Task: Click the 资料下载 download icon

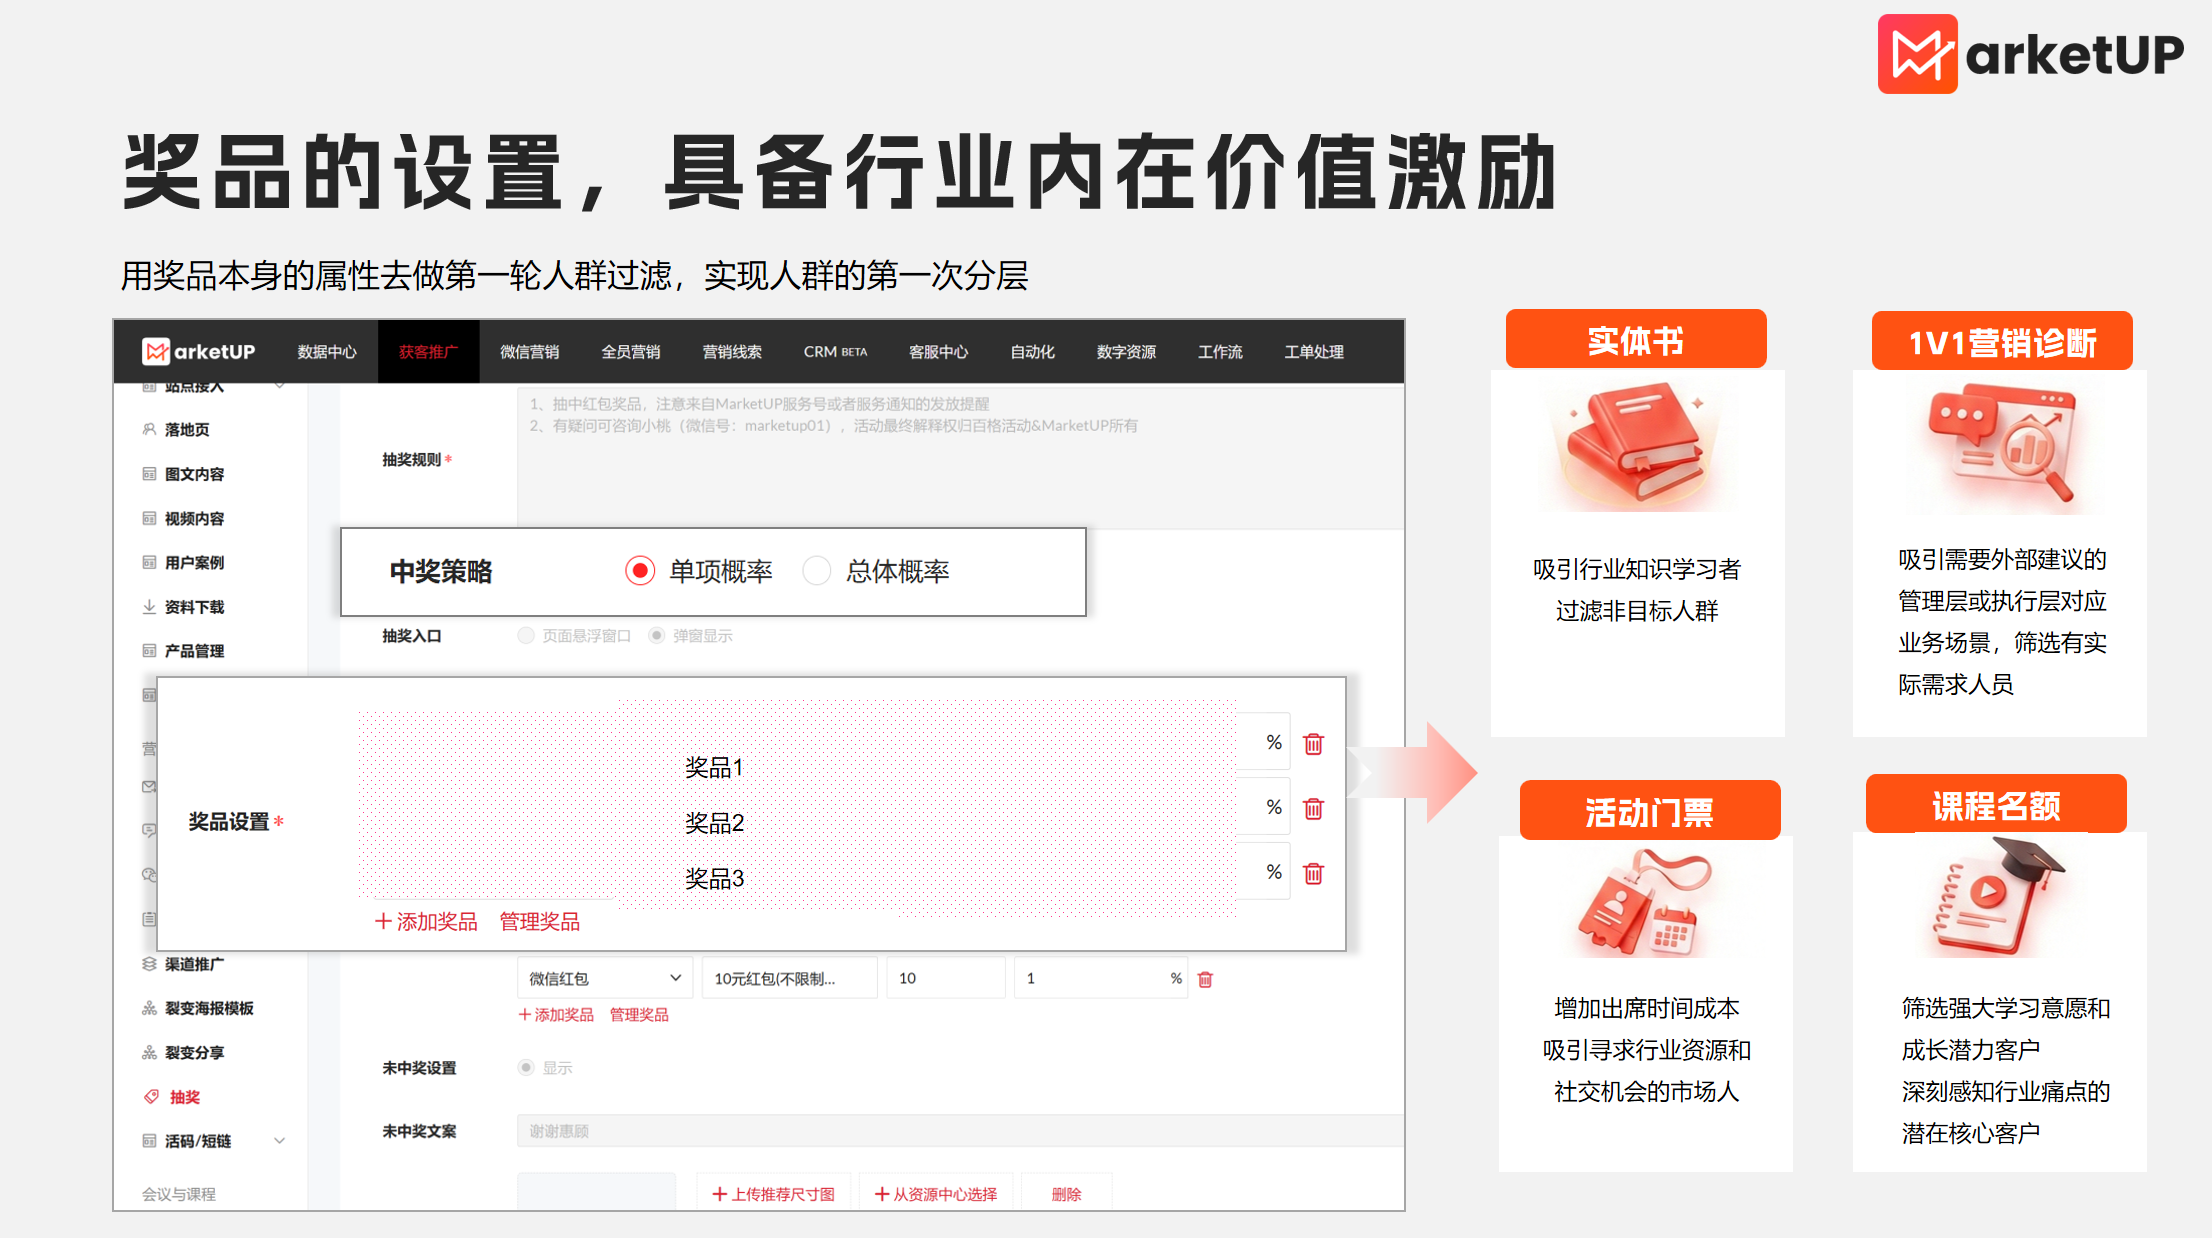Action: [x=148, y=606]
